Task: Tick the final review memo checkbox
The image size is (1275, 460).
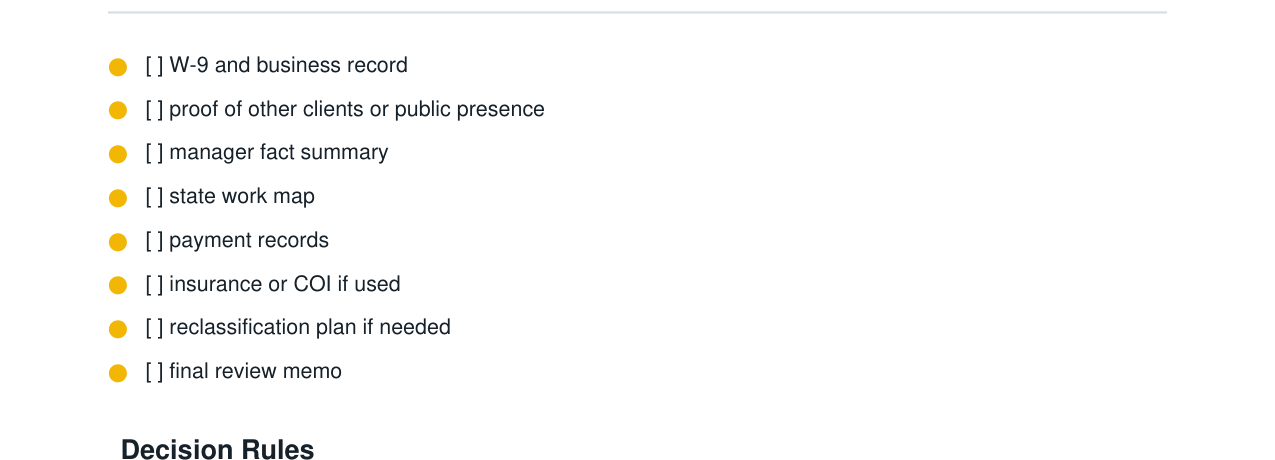Action: [x=154, y=372]
